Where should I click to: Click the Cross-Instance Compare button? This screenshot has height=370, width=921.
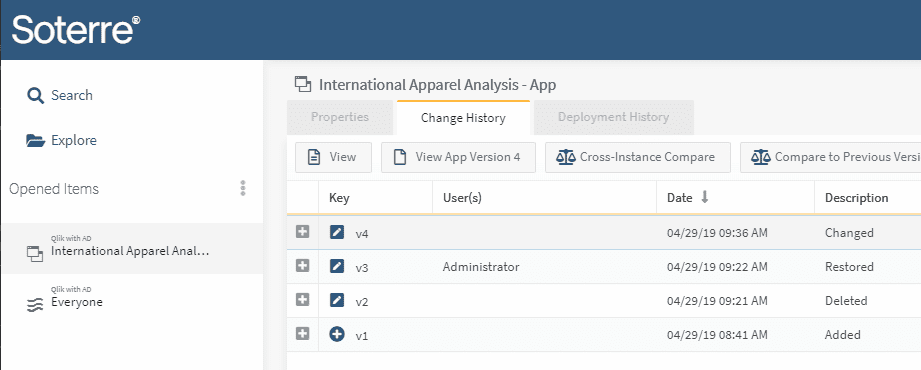(638, 157)
